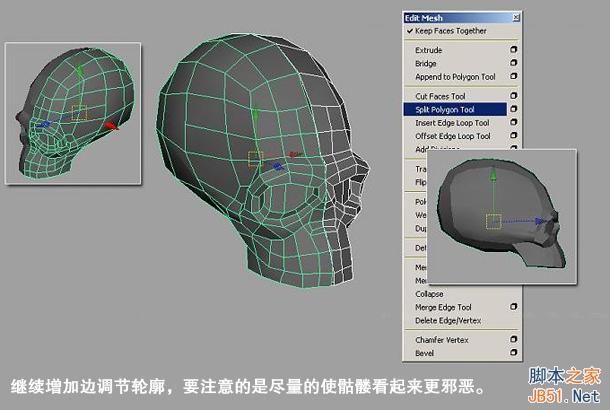
Task: Select Append to Polygon Tool
Action: click(x=455, y=77)
